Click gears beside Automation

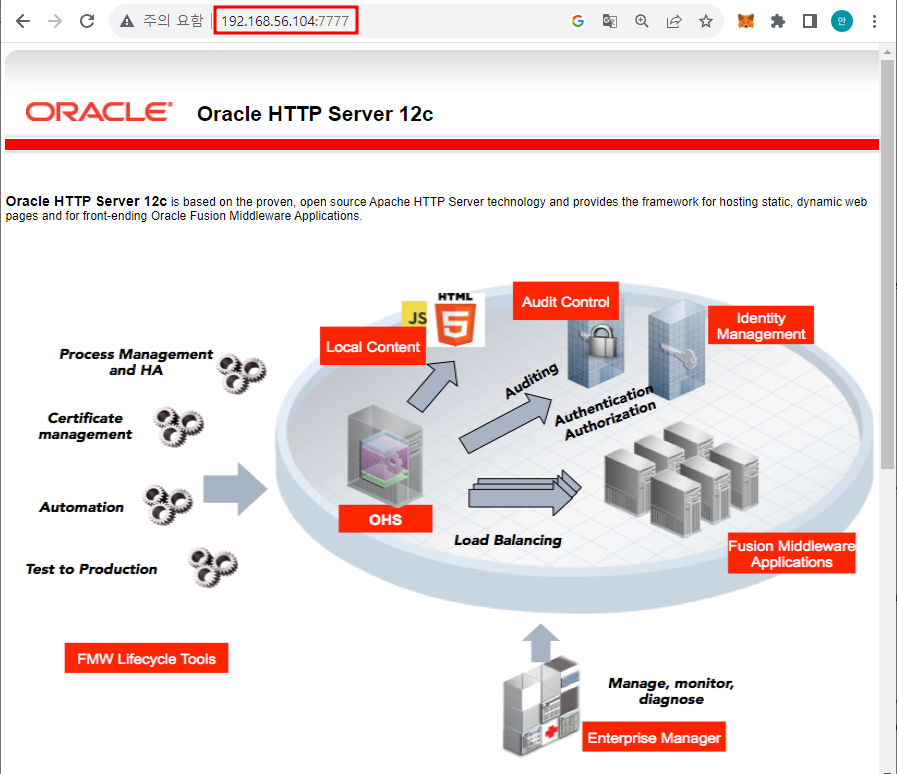(x=167, y=505)
